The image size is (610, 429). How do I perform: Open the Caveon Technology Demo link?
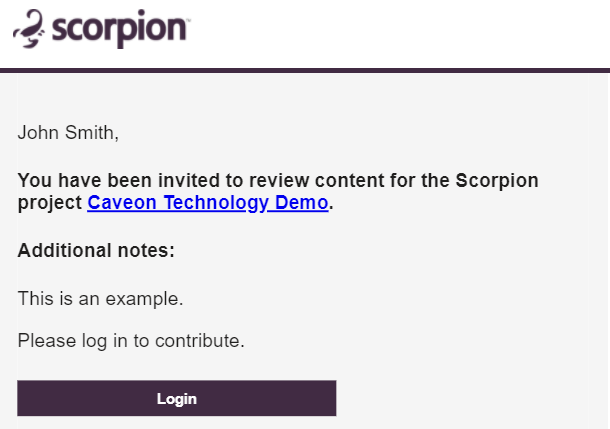[x=208, y=203]
